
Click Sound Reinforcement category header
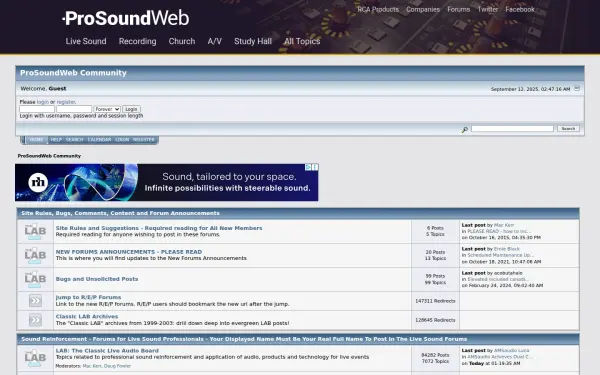tap(244, 339)
